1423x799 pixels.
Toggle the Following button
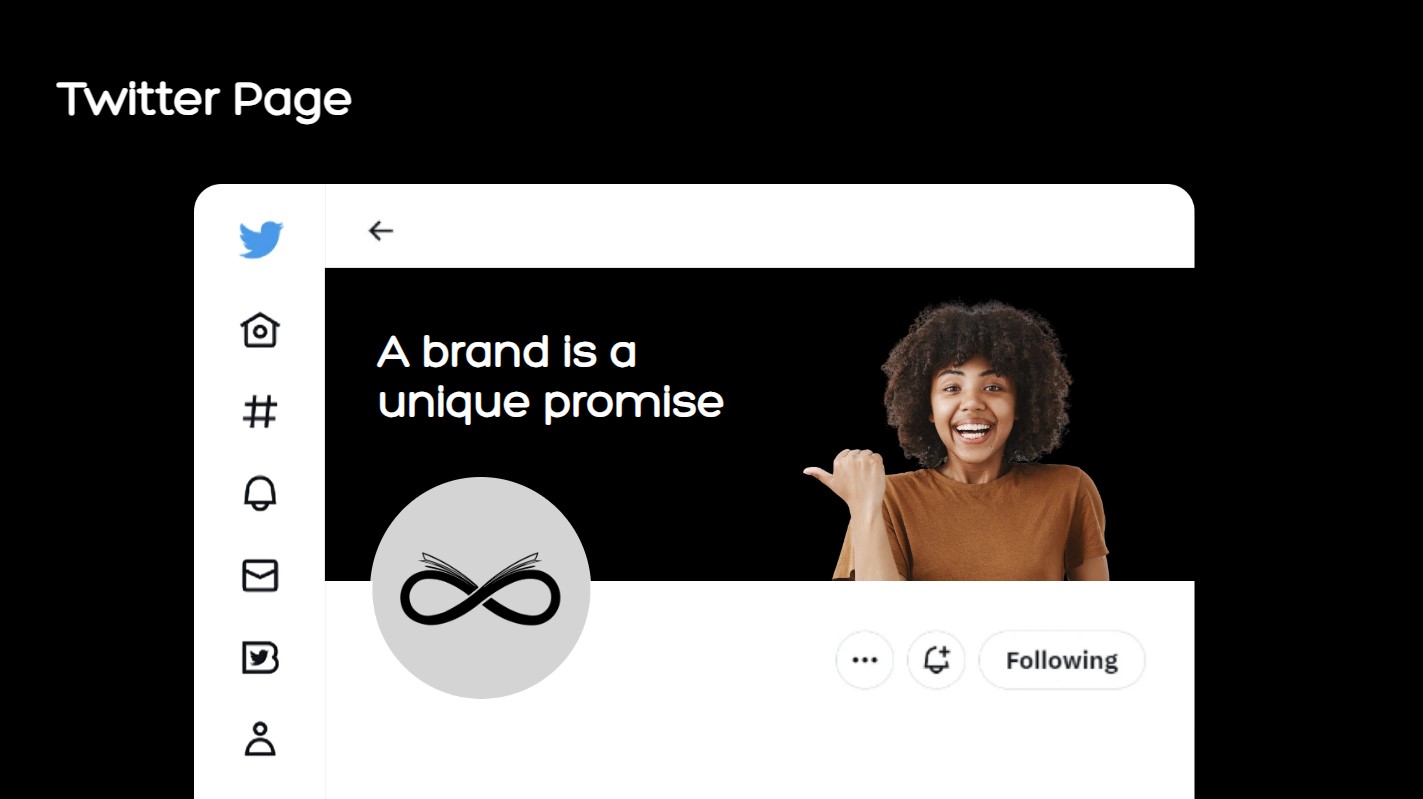point(1061,660)
